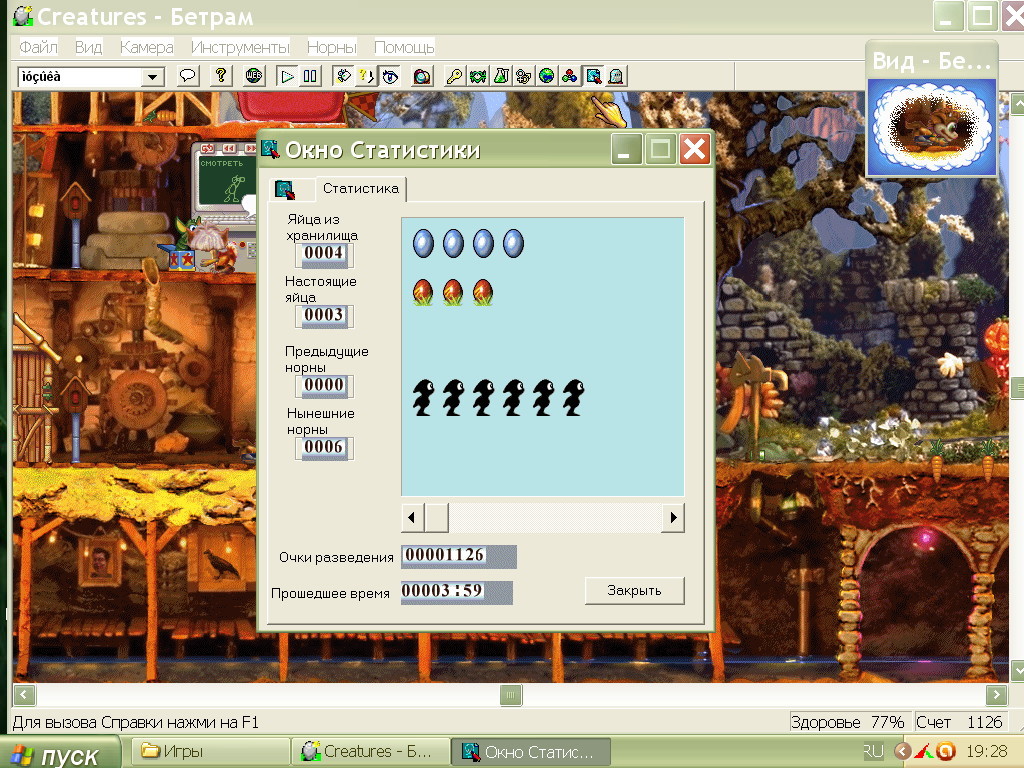Click the computer monitor in game scene
The width and height of the screenshot is (1024, 768).
pyautogui.click(x=224, y=185)
